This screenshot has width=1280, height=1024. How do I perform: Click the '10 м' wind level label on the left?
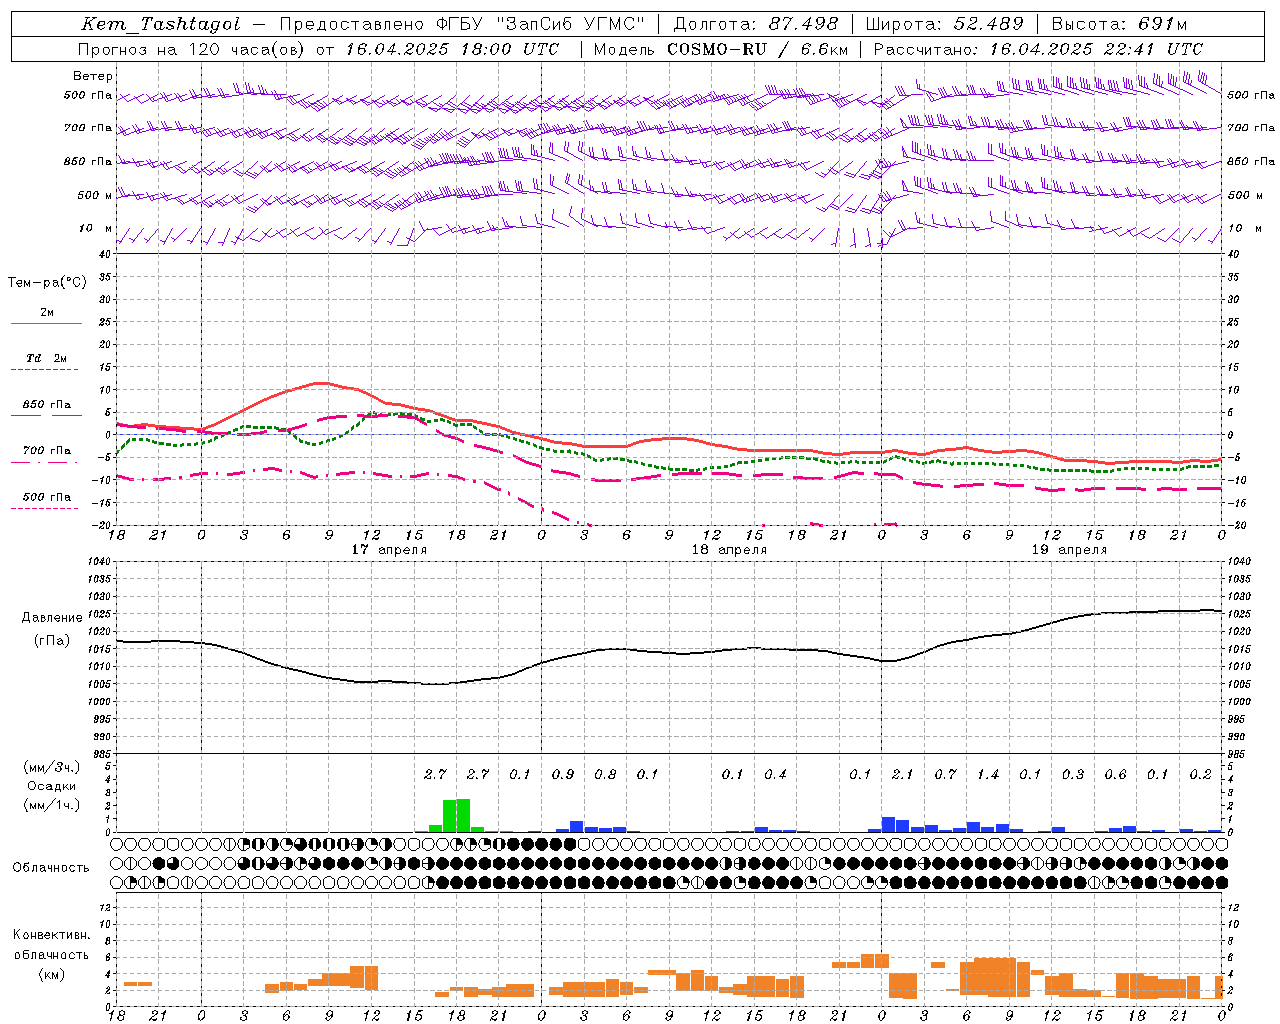(95, 228)
